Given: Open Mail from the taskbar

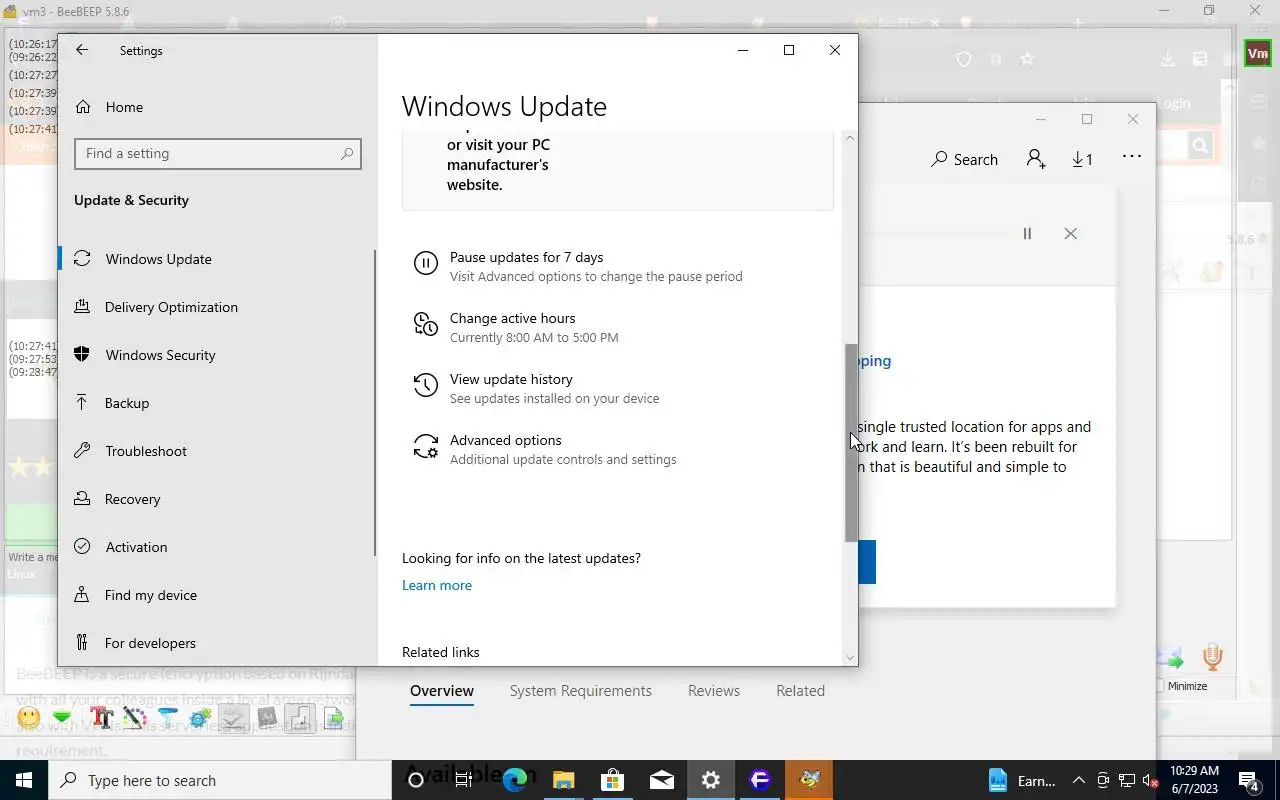Looking at the screenshot, I should coord(661,780).
